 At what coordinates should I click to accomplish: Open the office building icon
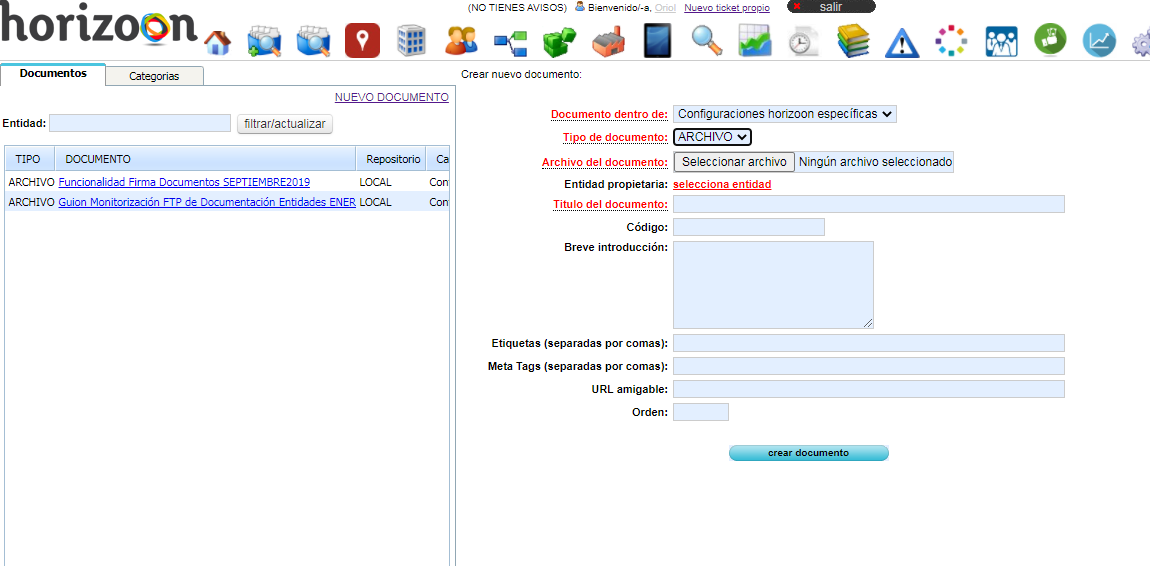(411, 40)
